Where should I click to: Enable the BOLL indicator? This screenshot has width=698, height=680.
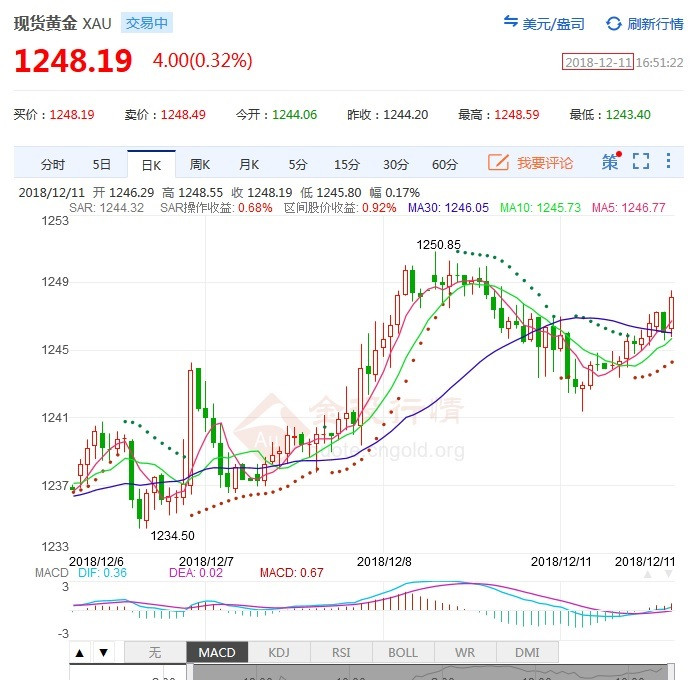pos(402,653)
